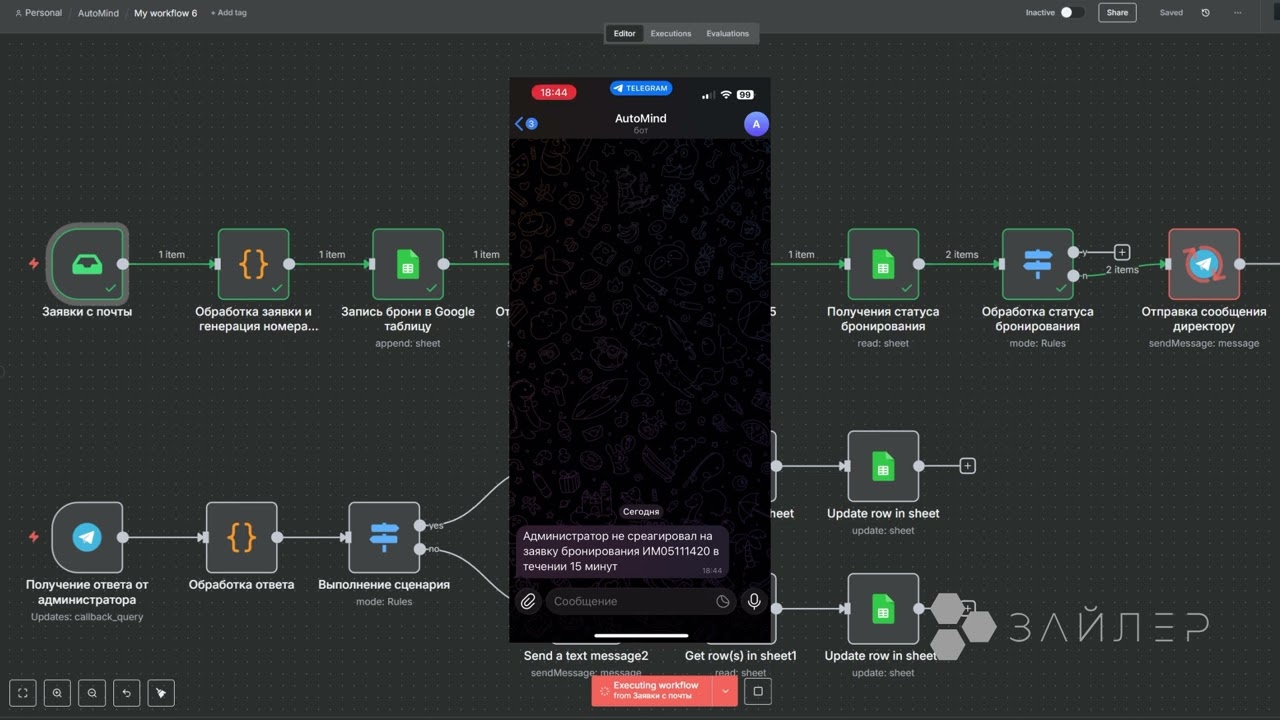Image resolution: width=1280 pixels, height=720 pixels.
Task: Open the lower Update row in sheet node
Action: point(883,608)
